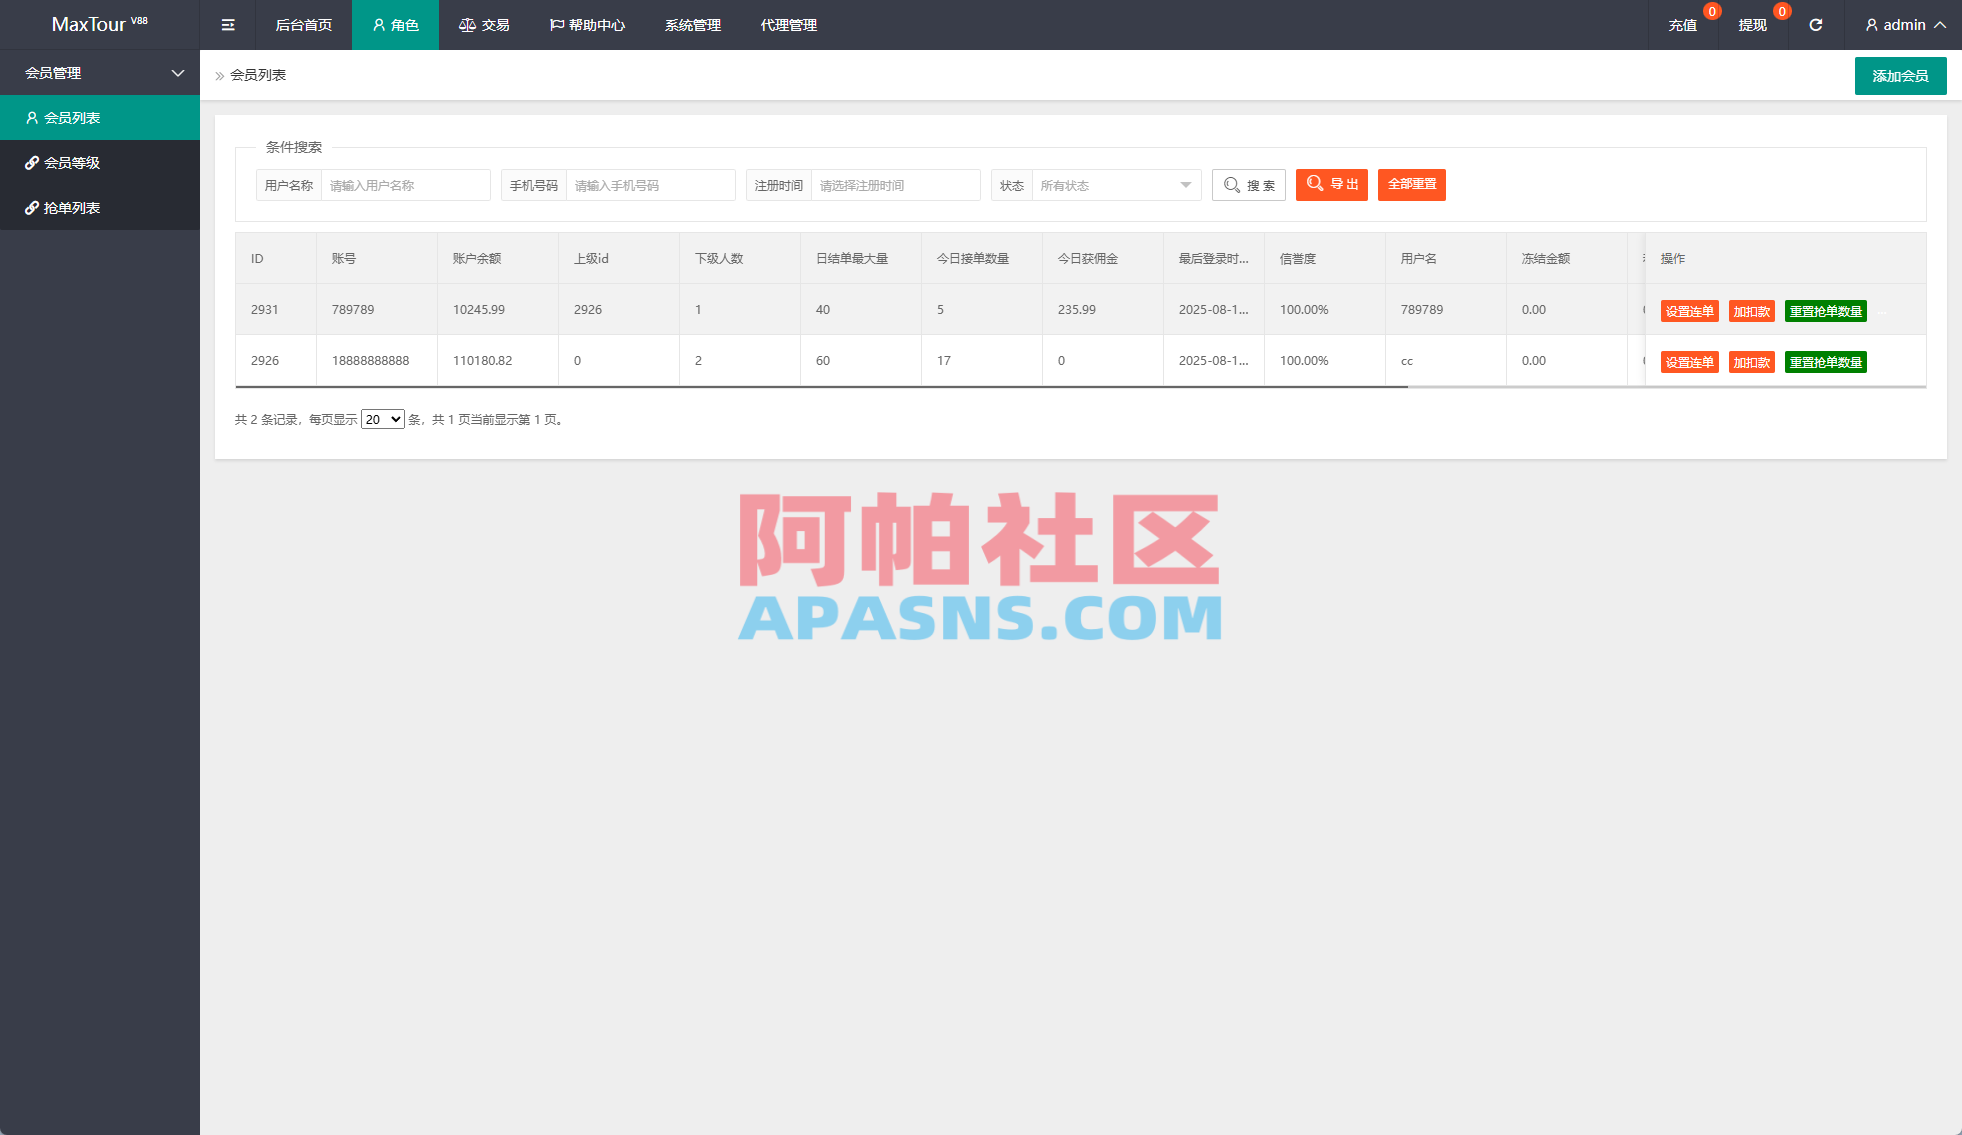This screenshot has height=1135, width=1962.
Task: Click the 交易 scales icon in navbar
Action: 466,25
